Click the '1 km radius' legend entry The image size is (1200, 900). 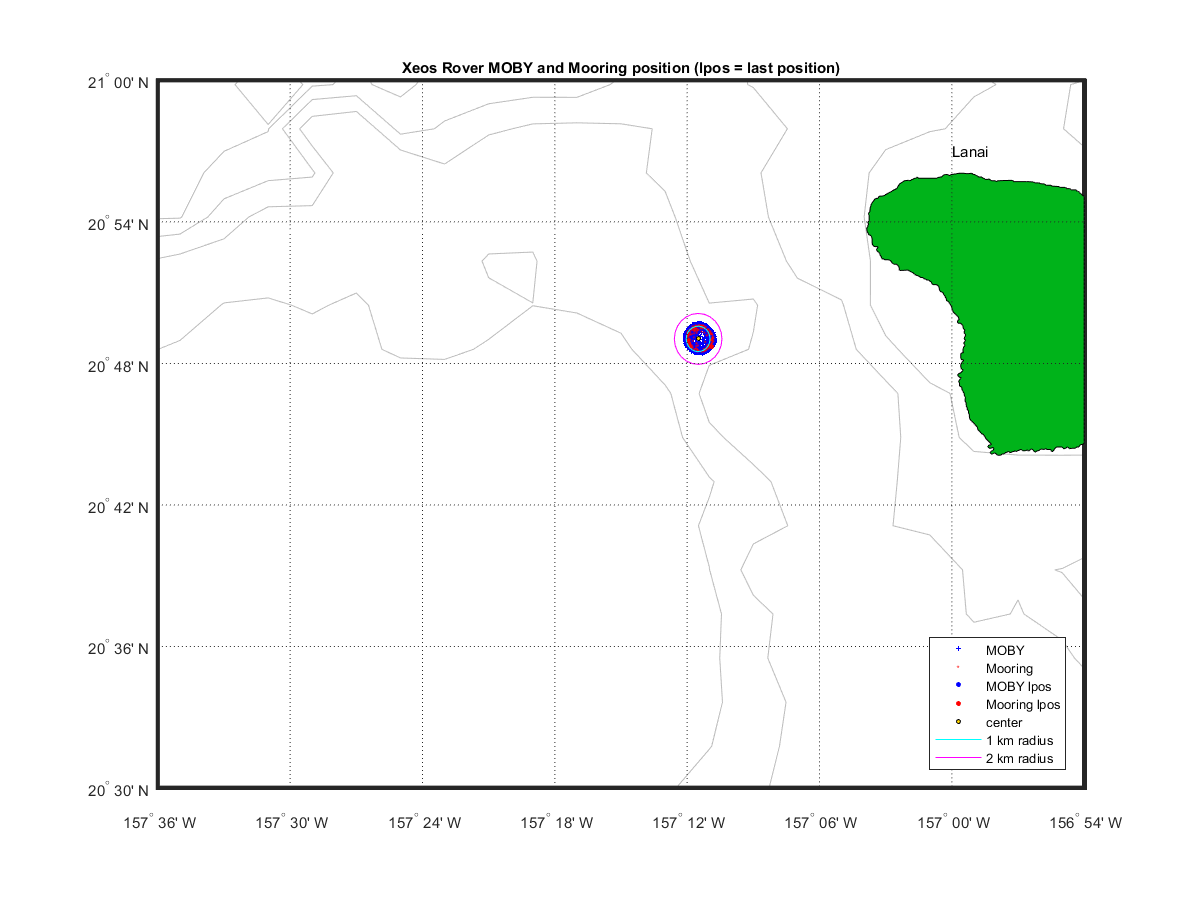1019,740
